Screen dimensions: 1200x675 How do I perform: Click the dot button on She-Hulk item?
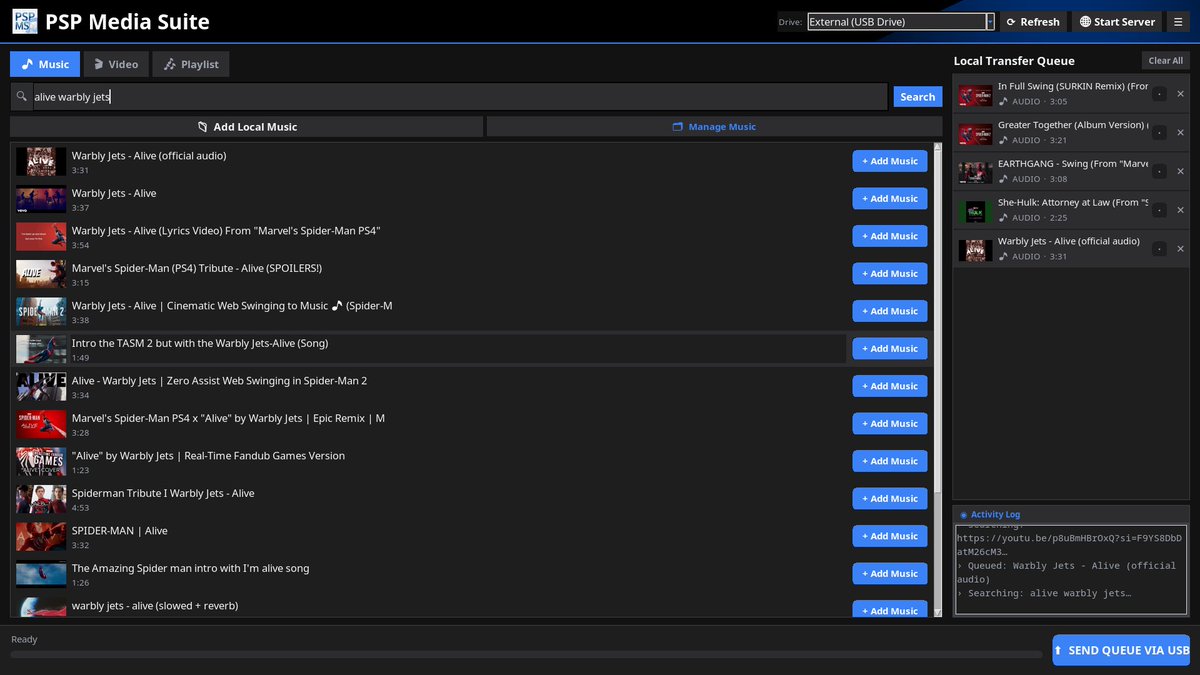pyautogui.click(x=1159, y=210)
